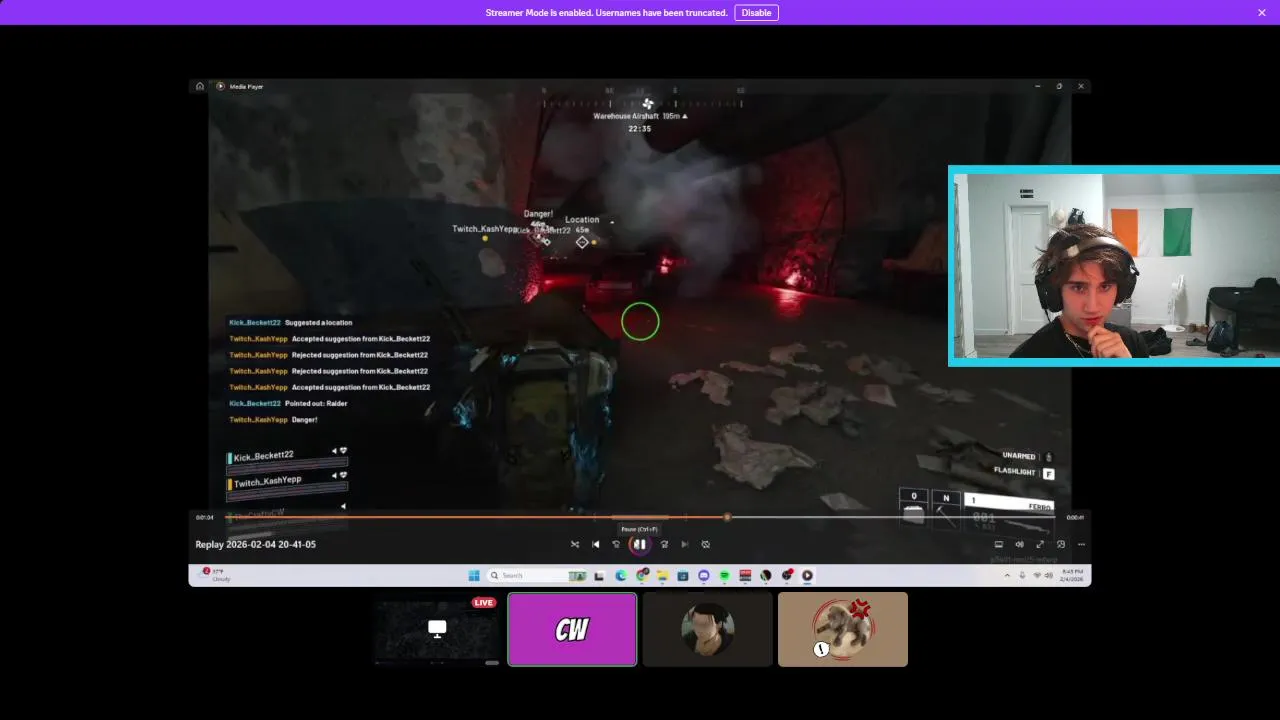1280x720 pixels.
Task: Open Spotify from the taskbar
Action: [x=725, y=575]
